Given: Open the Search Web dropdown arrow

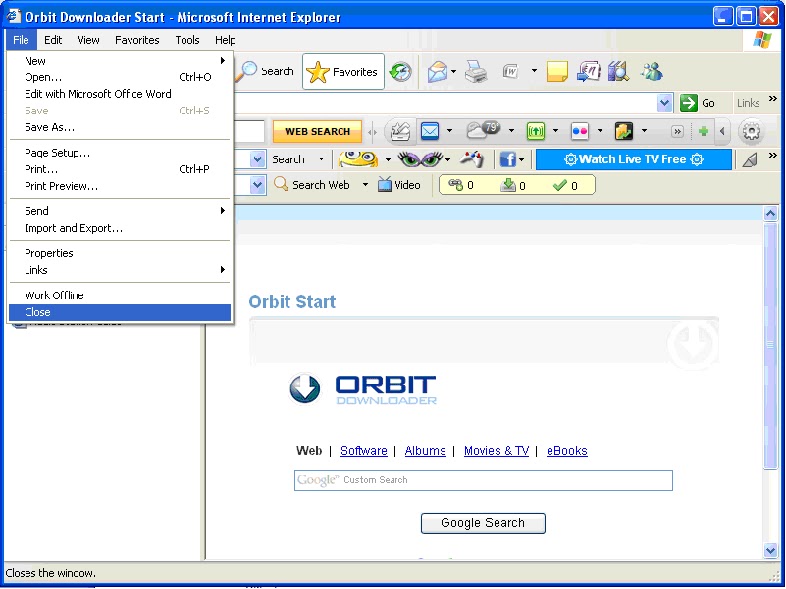Looking at the screenshot, I should 365,185.
